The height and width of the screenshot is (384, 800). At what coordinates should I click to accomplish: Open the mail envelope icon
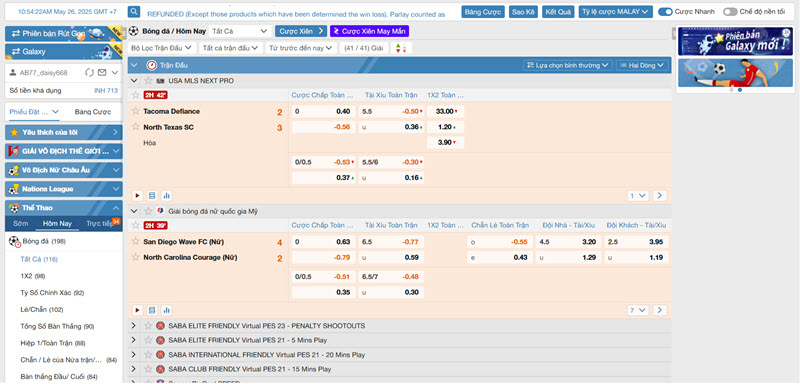point(102,73)
